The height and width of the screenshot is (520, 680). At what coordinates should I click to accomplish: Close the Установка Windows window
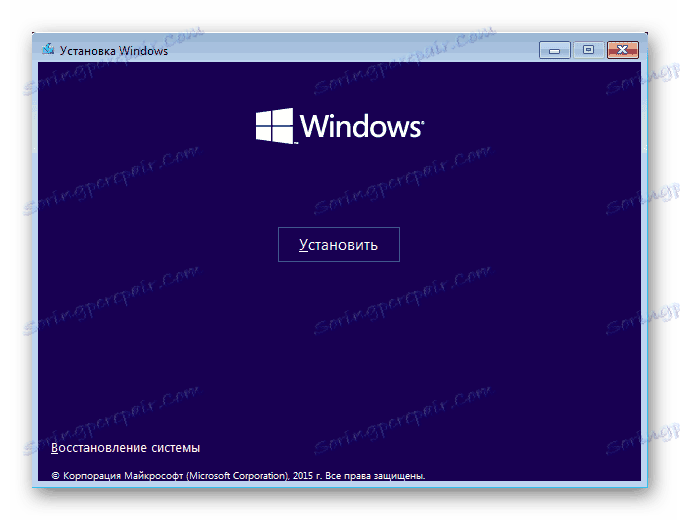(x=623, y=50)
